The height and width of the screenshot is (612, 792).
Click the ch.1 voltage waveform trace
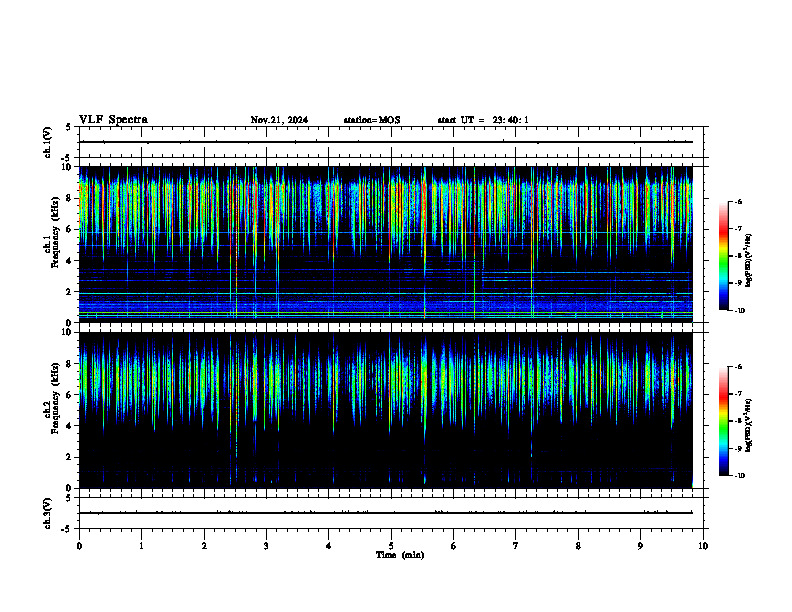click(x=386, y=142)
